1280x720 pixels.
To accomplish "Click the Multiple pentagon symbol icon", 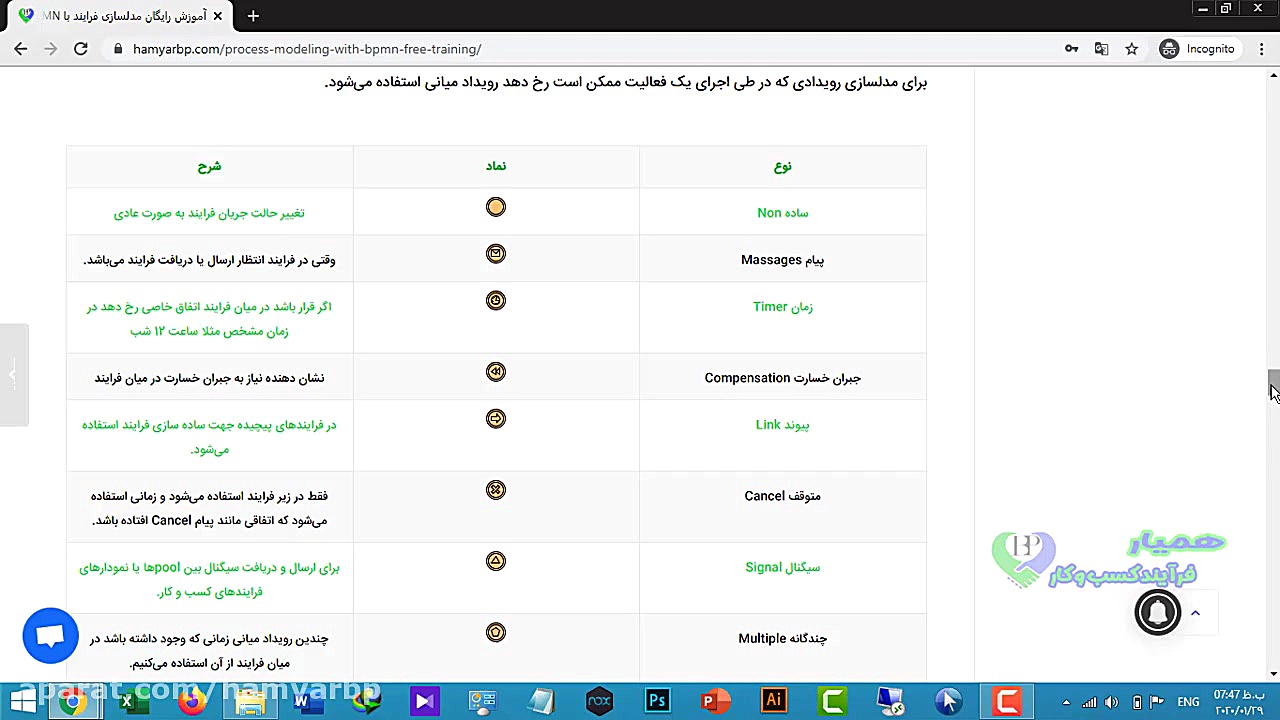I will [x=496, y=632].
